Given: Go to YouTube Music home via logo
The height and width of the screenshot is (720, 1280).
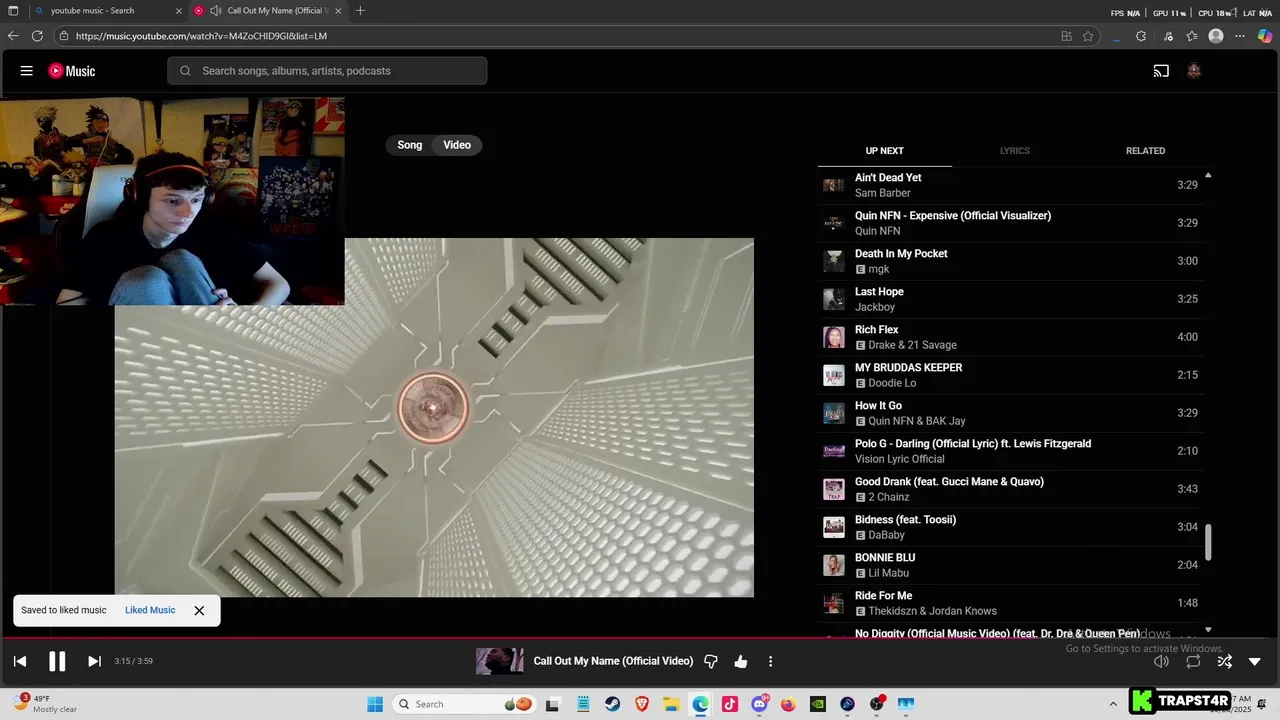Looking at the screenshot, I should point(72,71).
